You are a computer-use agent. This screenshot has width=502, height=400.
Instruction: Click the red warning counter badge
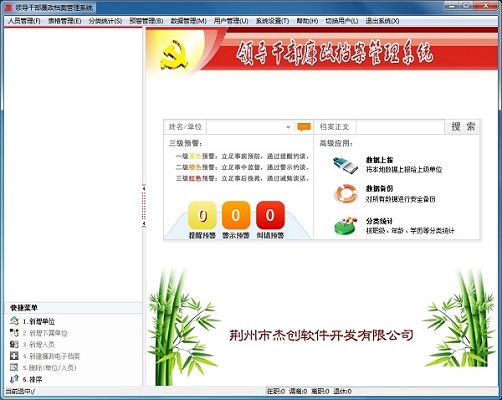point(270,215)
